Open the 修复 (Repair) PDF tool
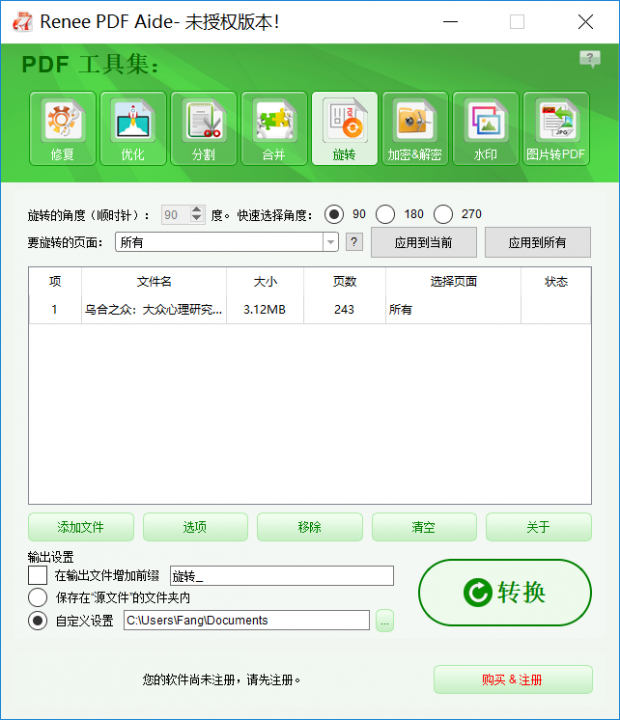 tap(62, 128)
